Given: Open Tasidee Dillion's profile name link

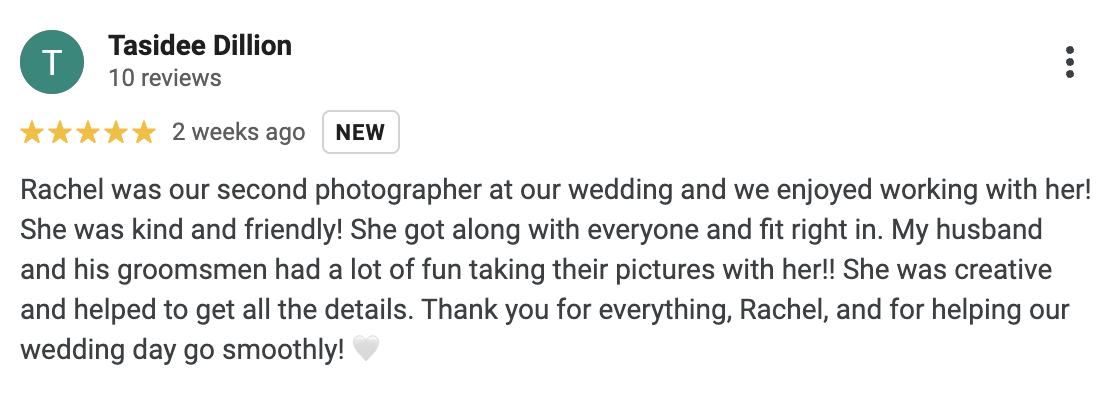Looking at the screenshot, I should pos(200,46).
